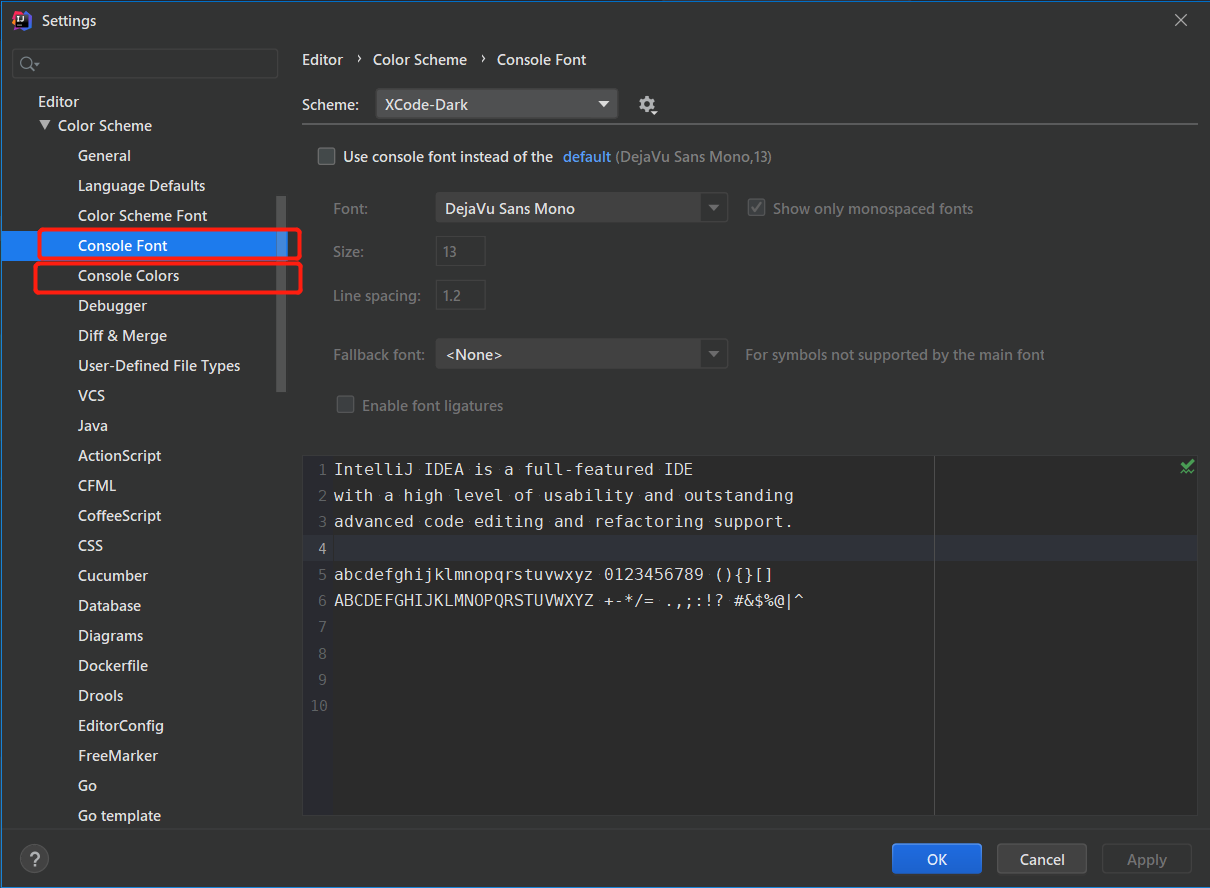Viewport: 1210px width, 888px height.
Task: Focus the settings search field
Action: (x=145, y=64)
